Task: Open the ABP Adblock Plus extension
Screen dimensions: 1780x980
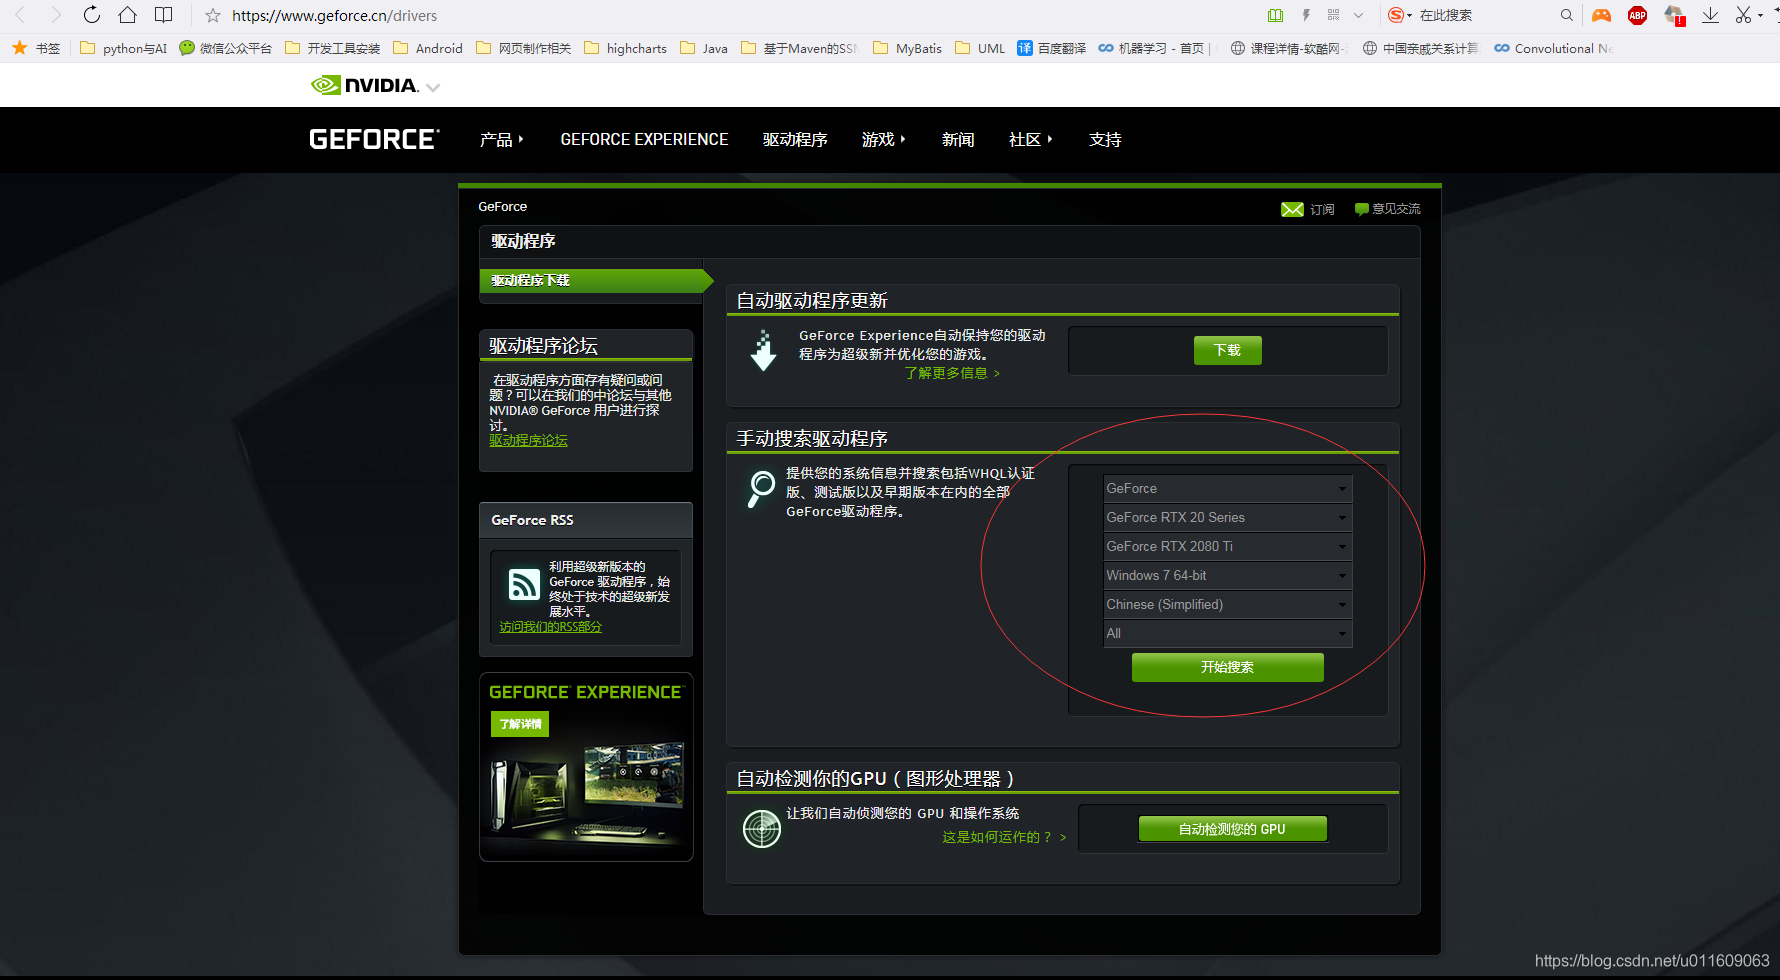Action: point(1638,15)
